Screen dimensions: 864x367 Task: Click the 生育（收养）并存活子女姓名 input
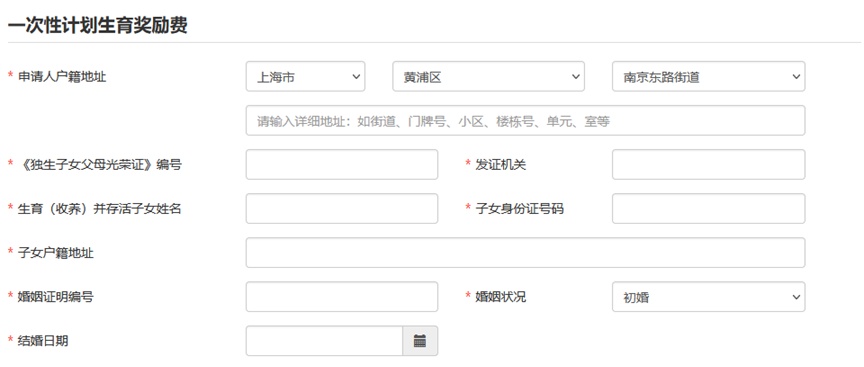point(342,209)
